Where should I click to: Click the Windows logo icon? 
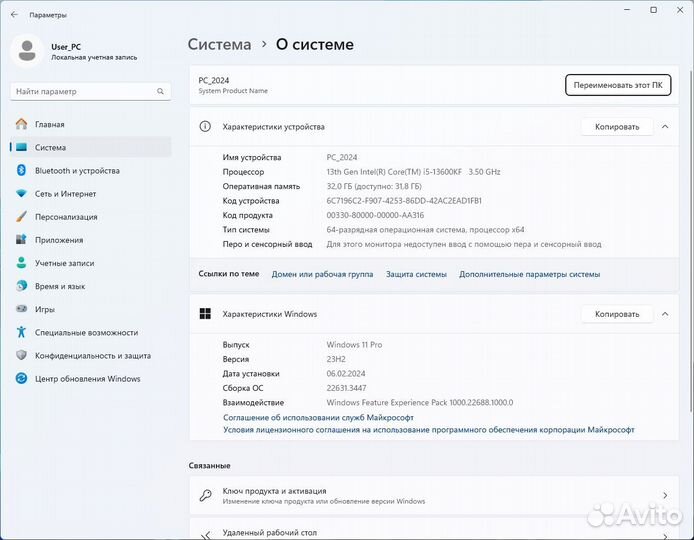click(x=205, y=314)
